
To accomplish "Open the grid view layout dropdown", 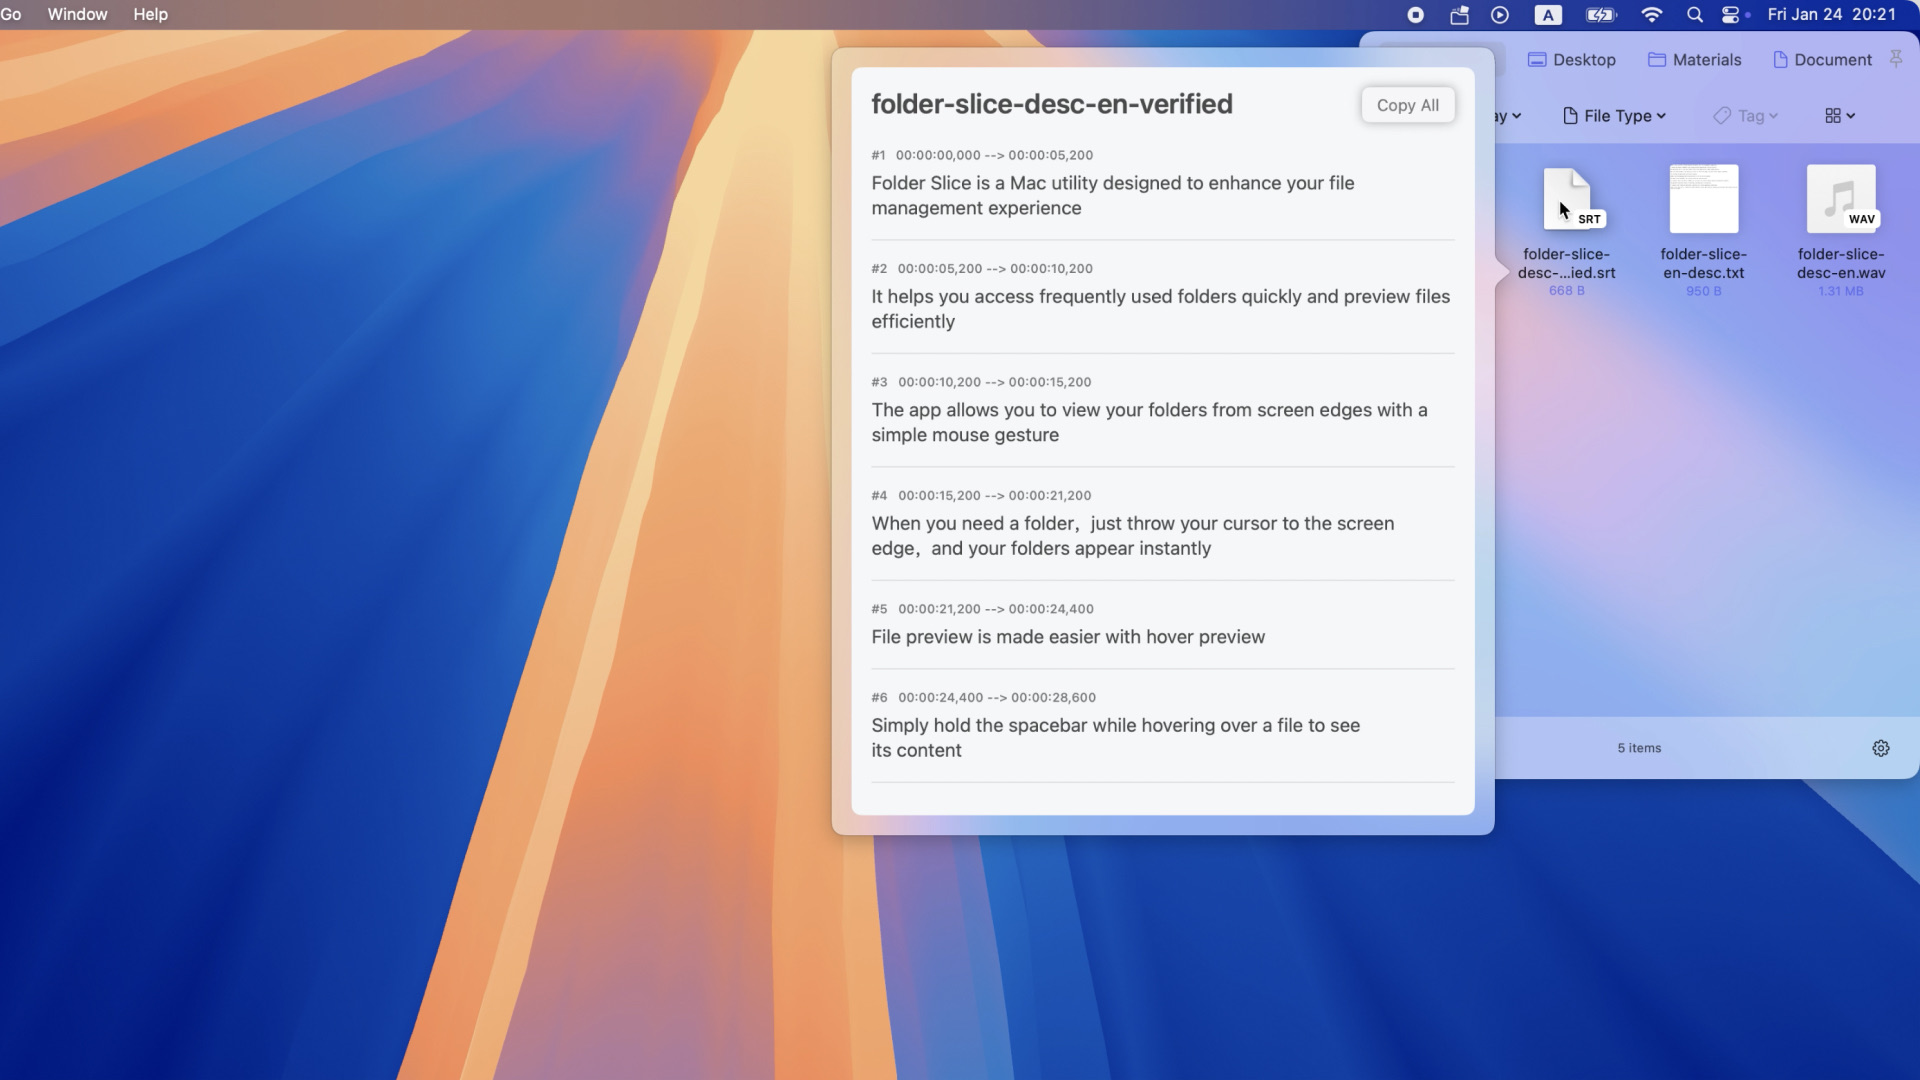I will [1838, 115].
